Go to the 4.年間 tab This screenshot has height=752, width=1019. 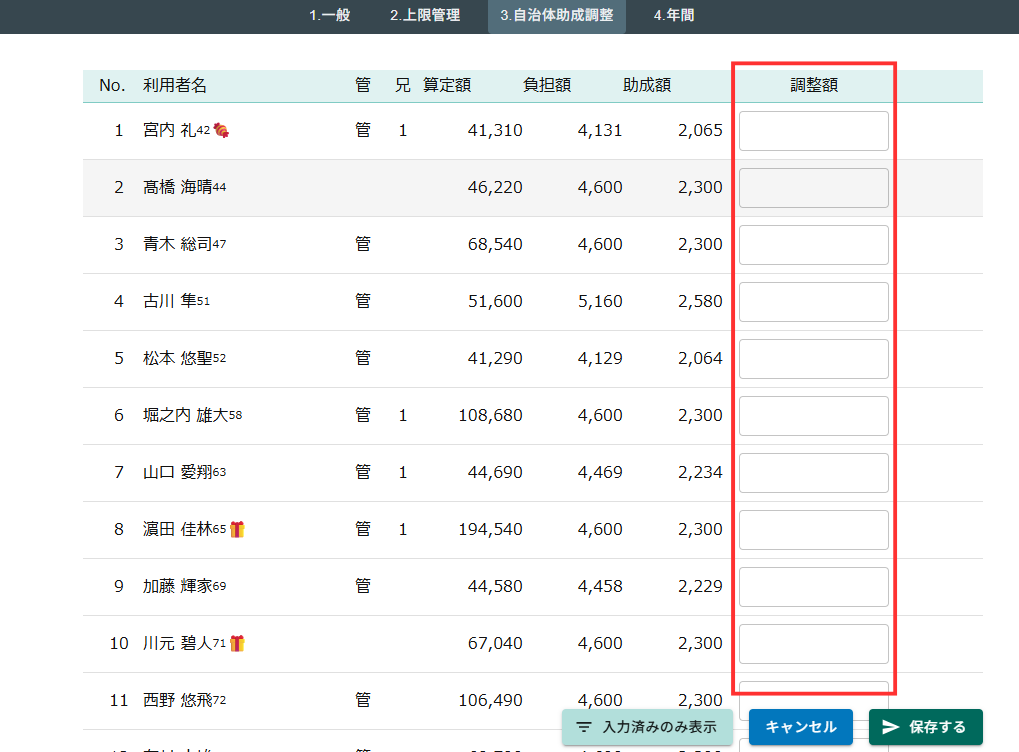pos(674,16)
